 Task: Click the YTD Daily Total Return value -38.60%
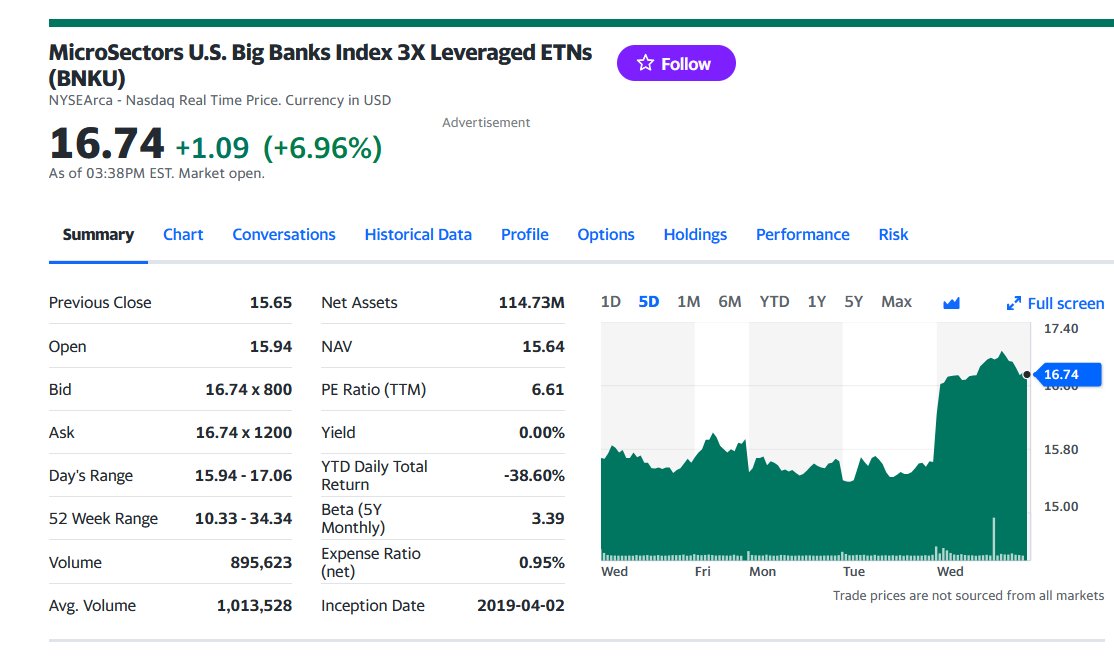tap(534, 475)
